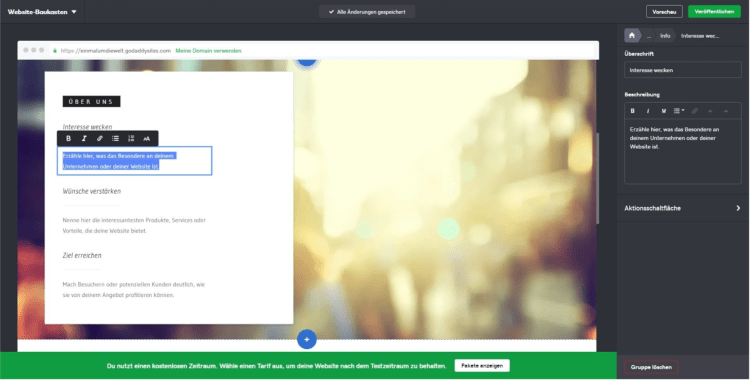Open the collapsed ellipsis breadcrumb
The image size is (750, 381).
coord(649,36)
